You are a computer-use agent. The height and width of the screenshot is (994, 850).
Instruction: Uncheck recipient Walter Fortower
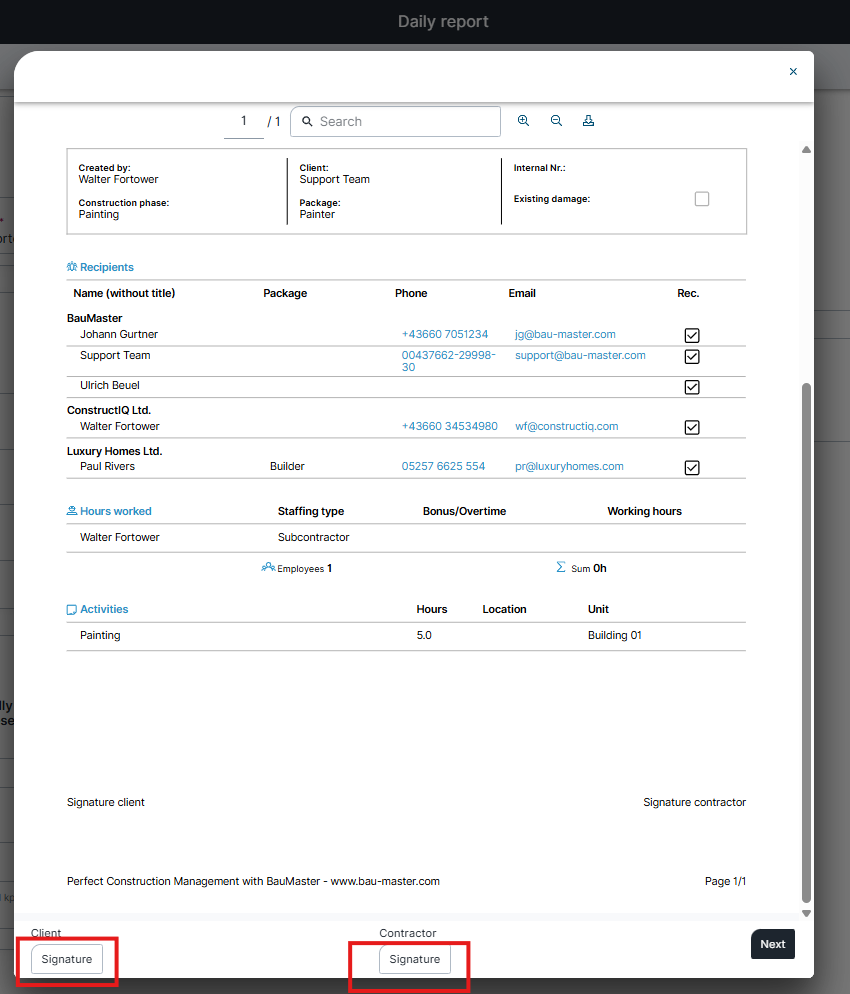[x=692, y=427]
